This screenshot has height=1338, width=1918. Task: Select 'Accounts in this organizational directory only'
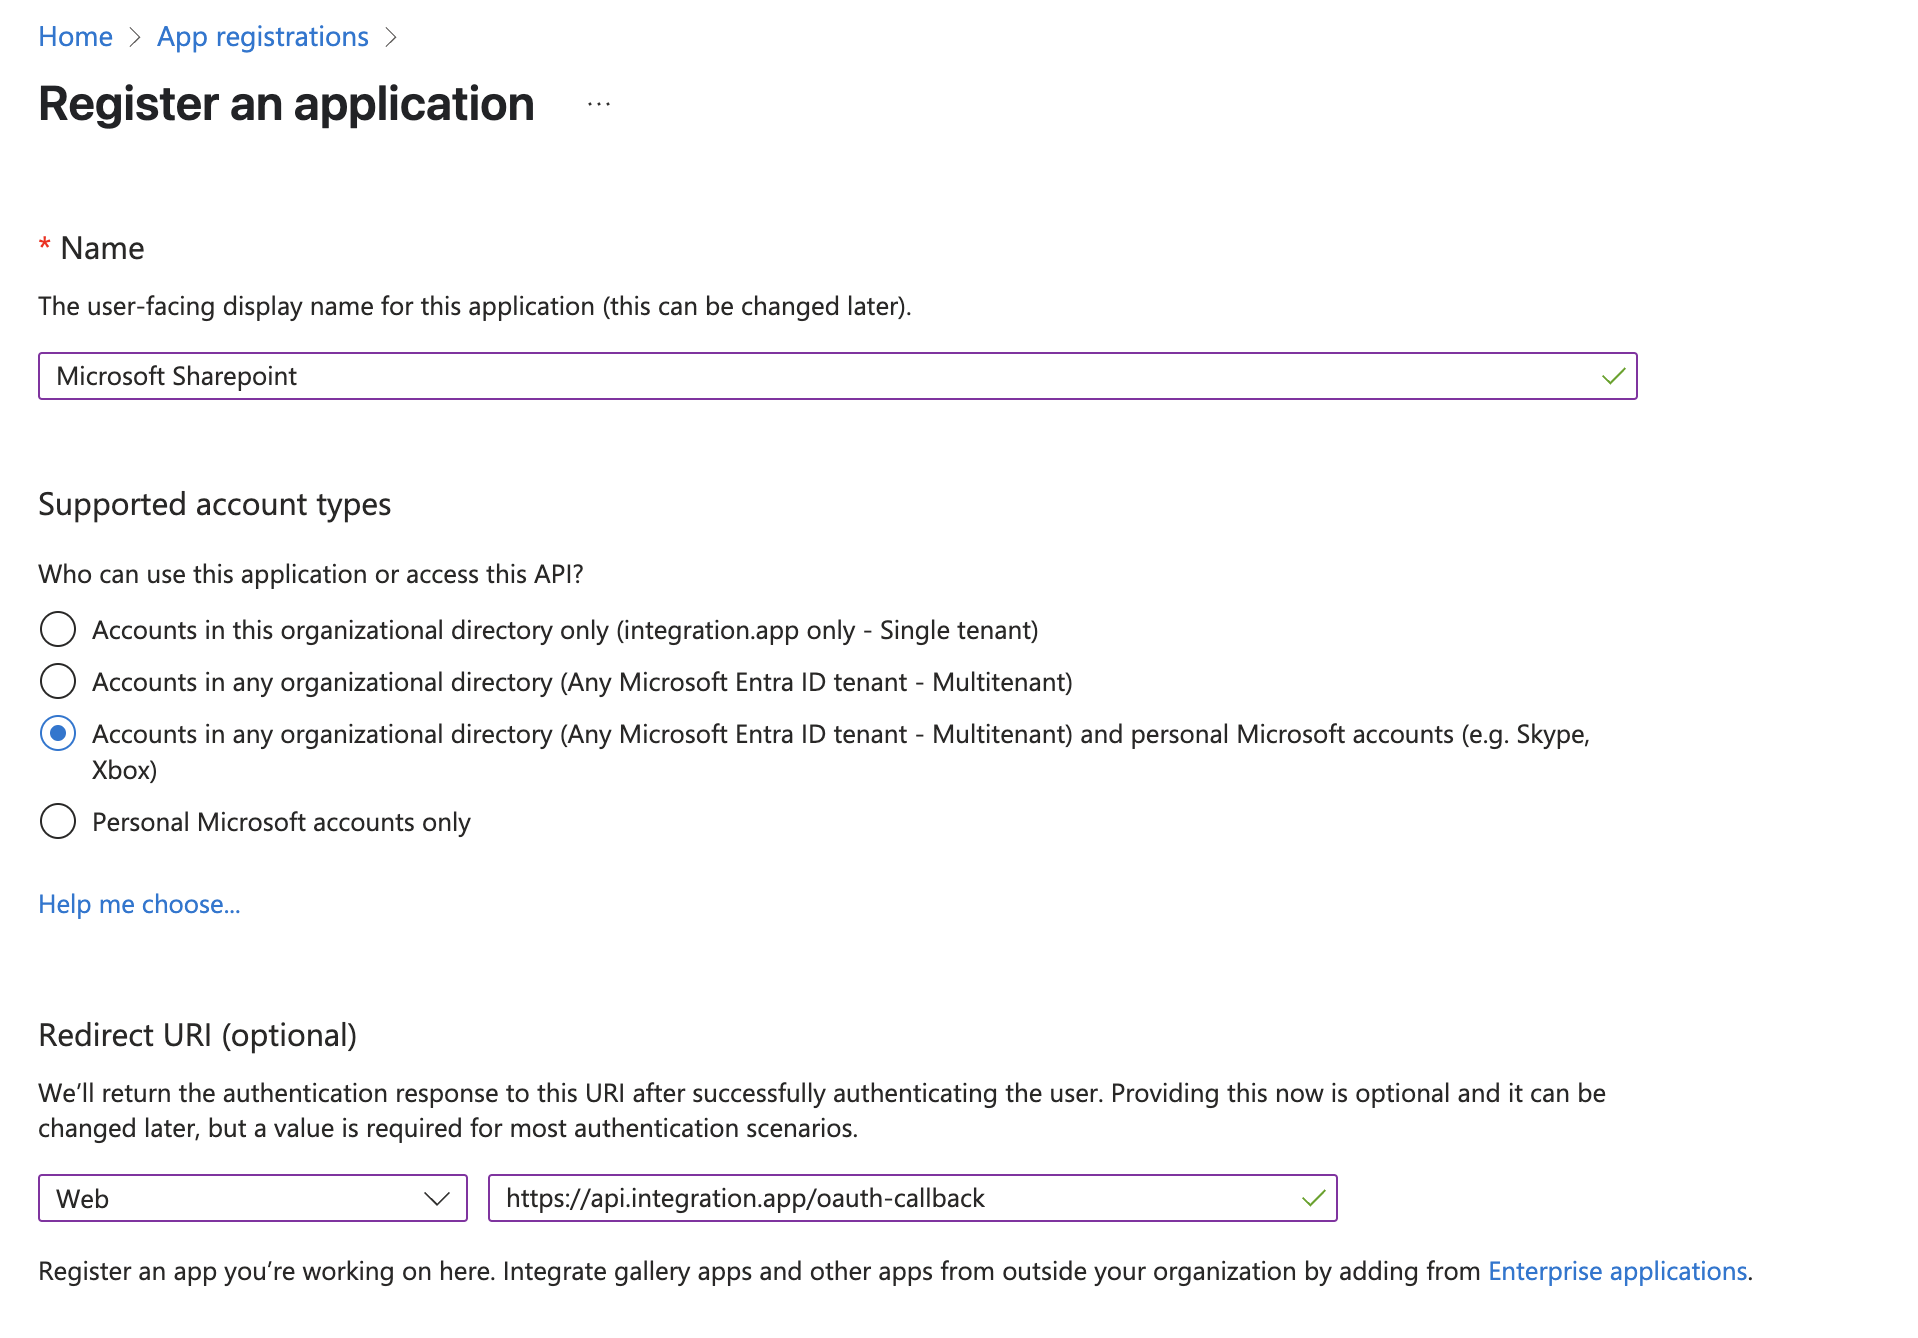click(x=58, y=629)
